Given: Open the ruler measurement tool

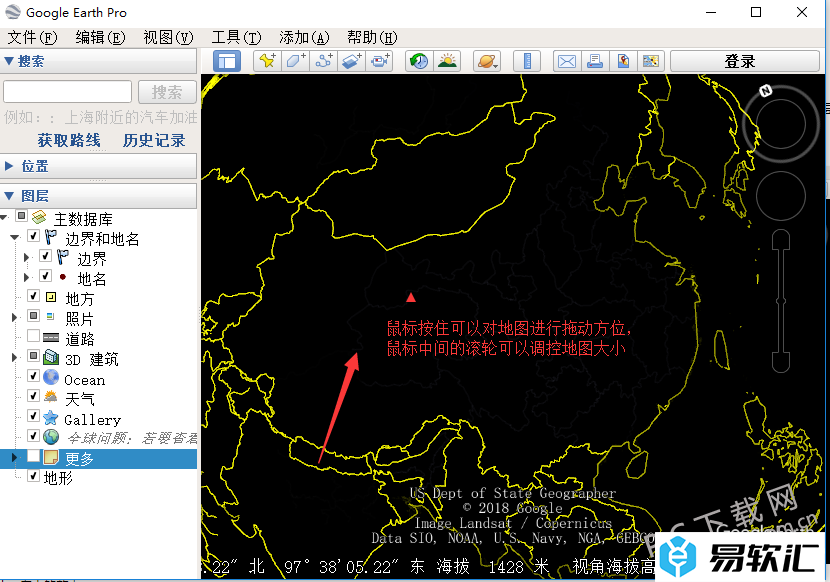Looking at the screenshot, I should click(527, 61).
